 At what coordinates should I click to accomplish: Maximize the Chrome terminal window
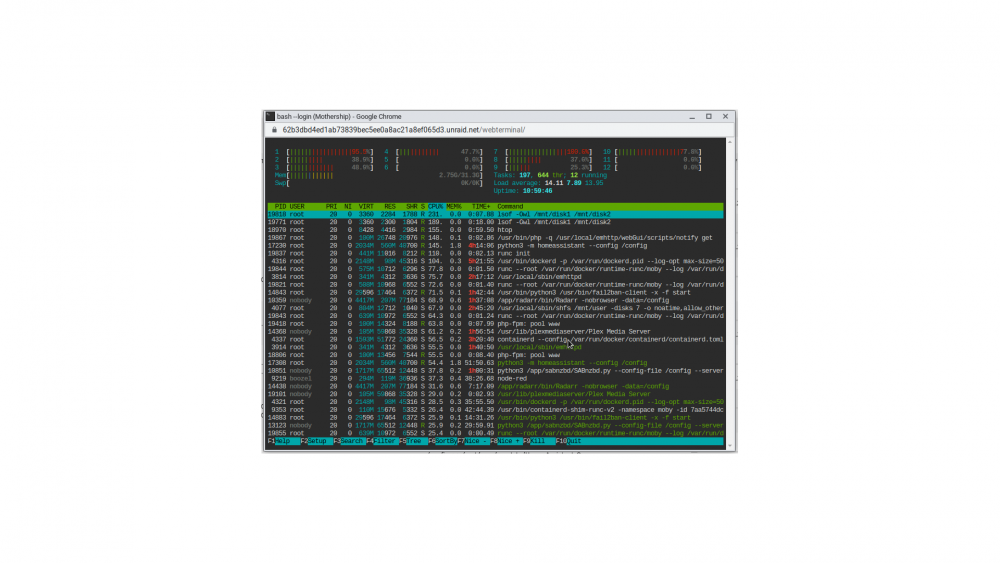pyautogui.click(x=709, y=117)
